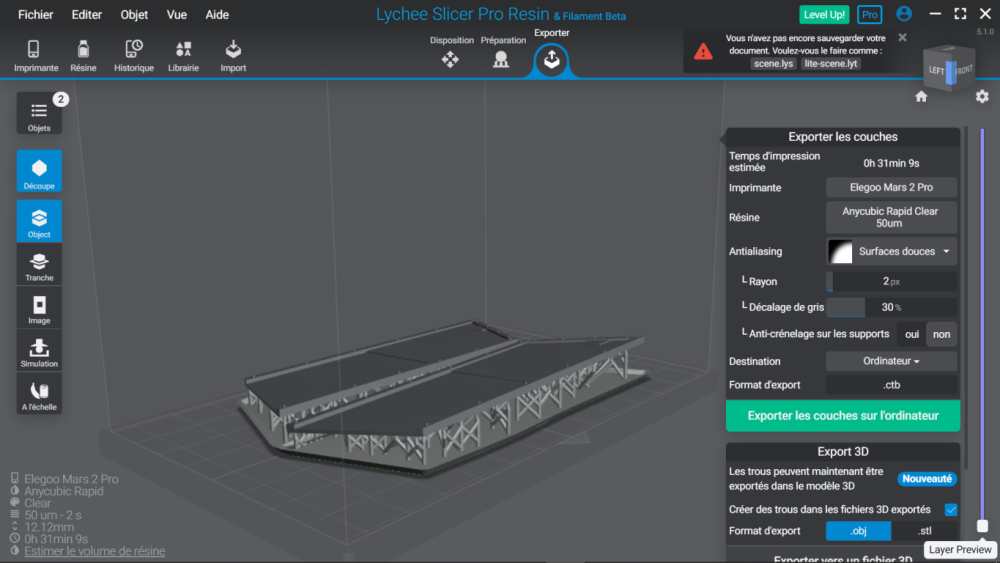Image resolution: width=1000 pixels, height=563 pixels.
Task: Open the Résine resin settings
Action: coord(84,55)
